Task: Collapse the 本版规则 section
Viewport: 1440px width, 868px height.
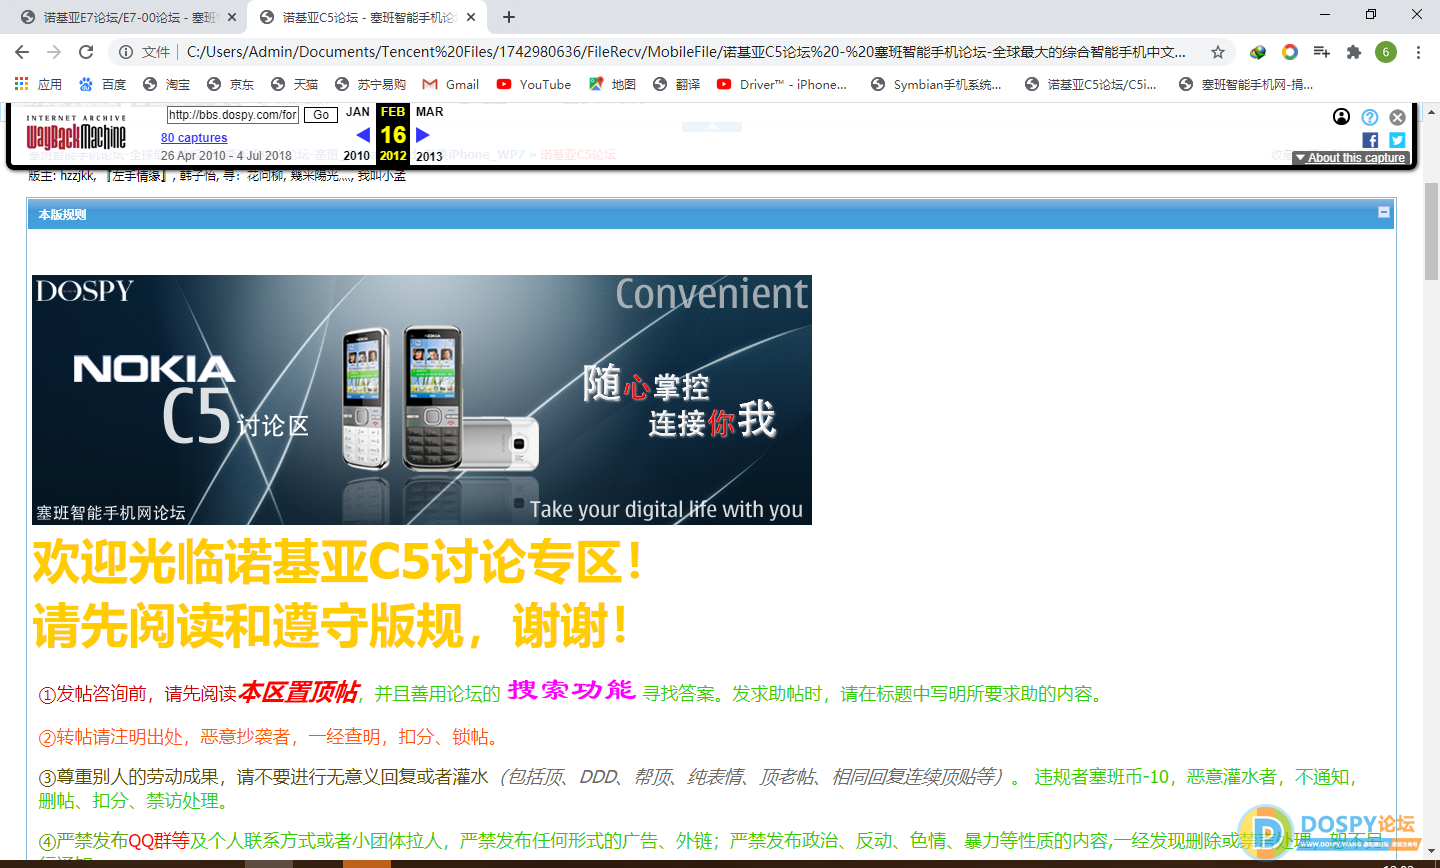Action: tap(1384, 212)
